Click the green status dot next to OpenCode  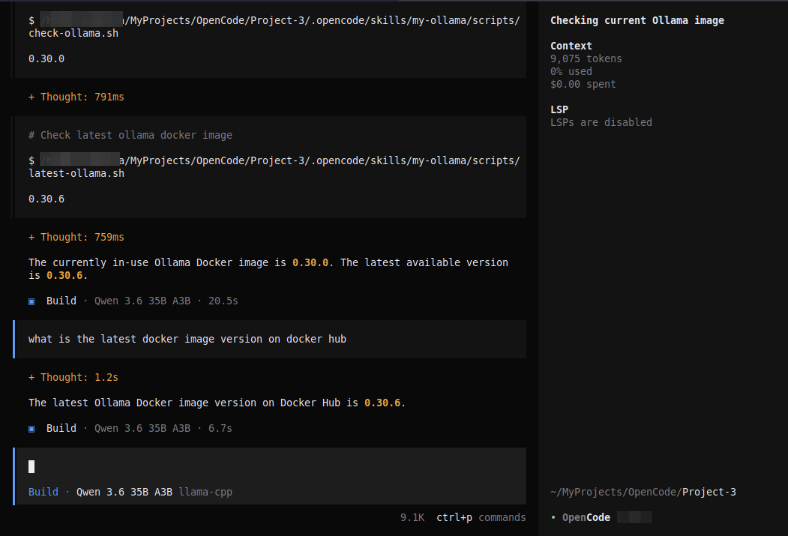point(553,517)
